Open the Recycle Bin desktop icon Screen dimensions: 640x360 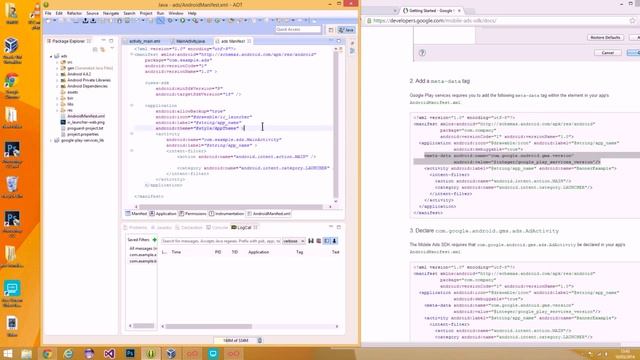pyautogui.click(x=12, y=187)
